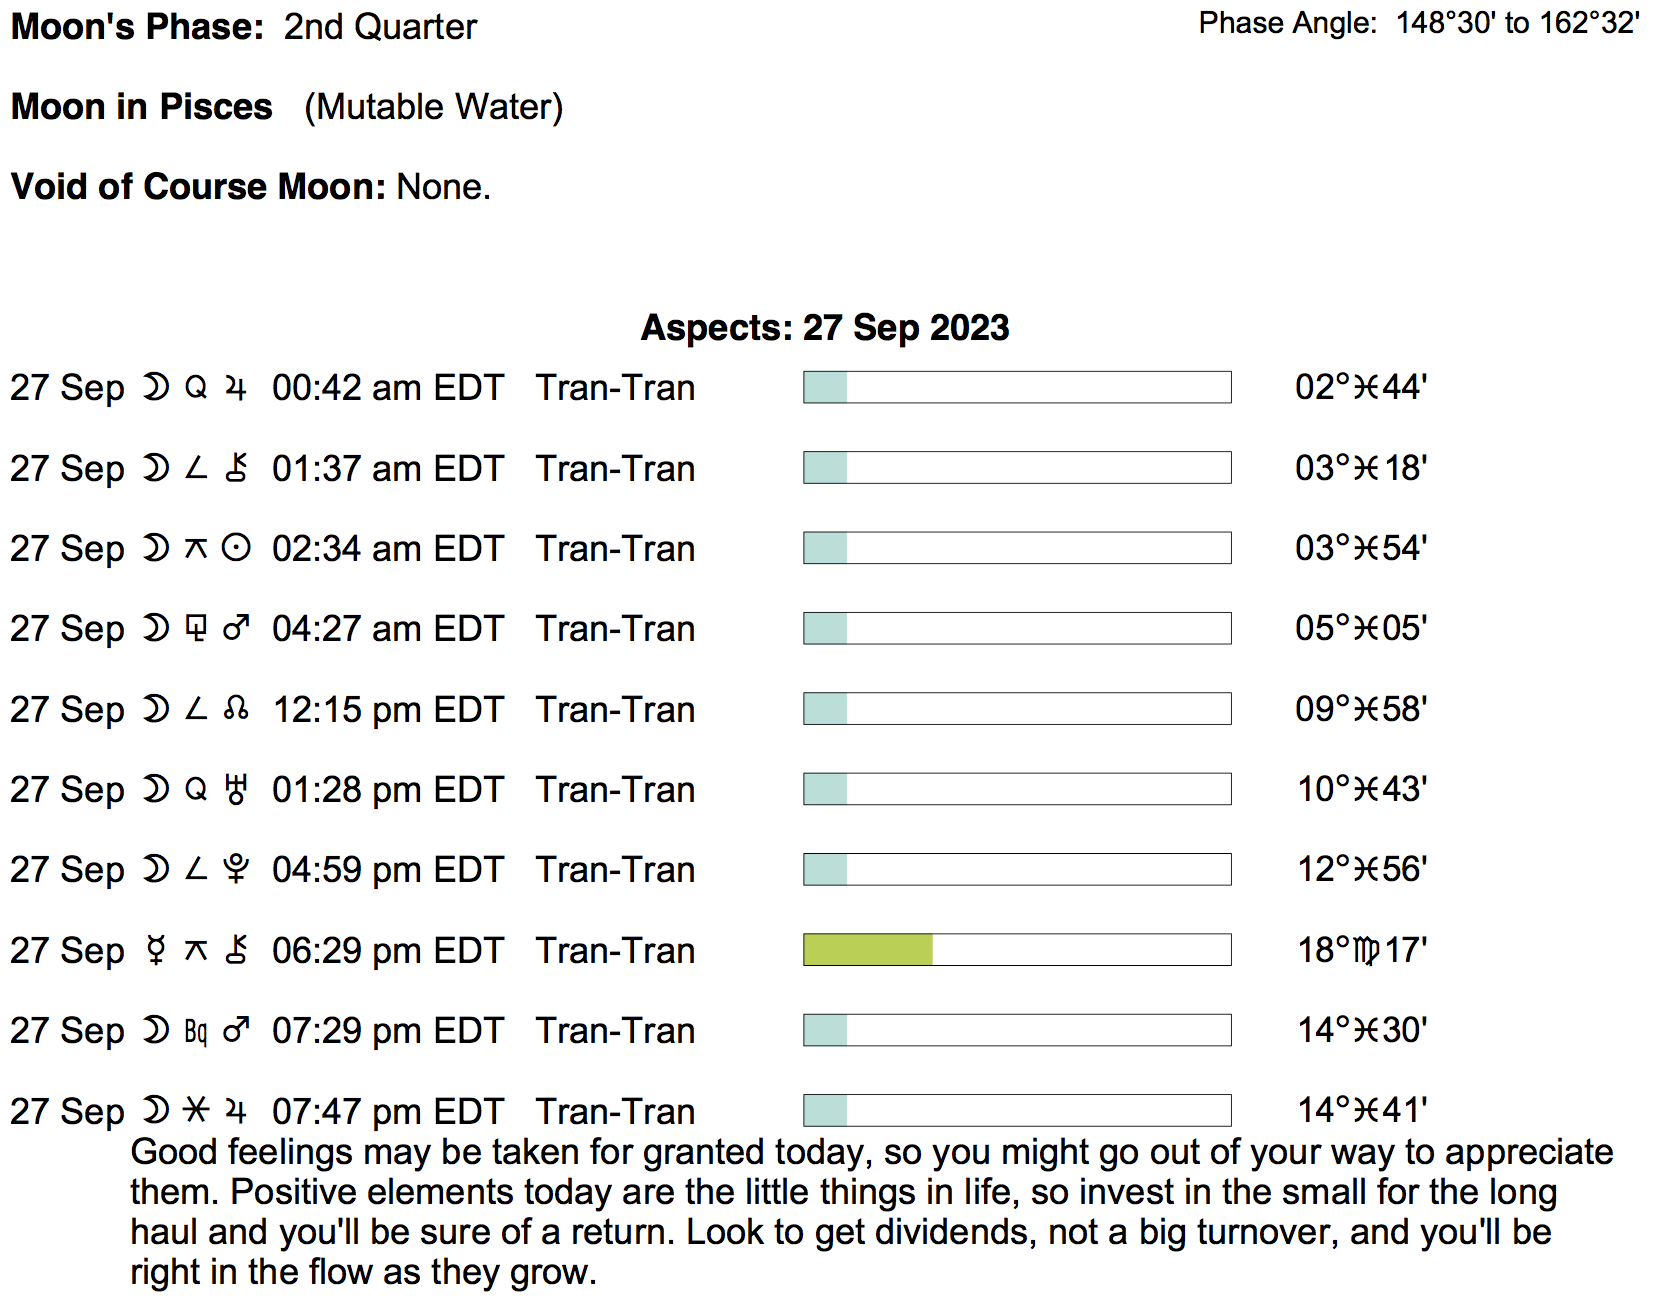Click the Phase Angle text at top right
The width and height of the screenshot is (1676, 1306).
tap(1418, 23)
